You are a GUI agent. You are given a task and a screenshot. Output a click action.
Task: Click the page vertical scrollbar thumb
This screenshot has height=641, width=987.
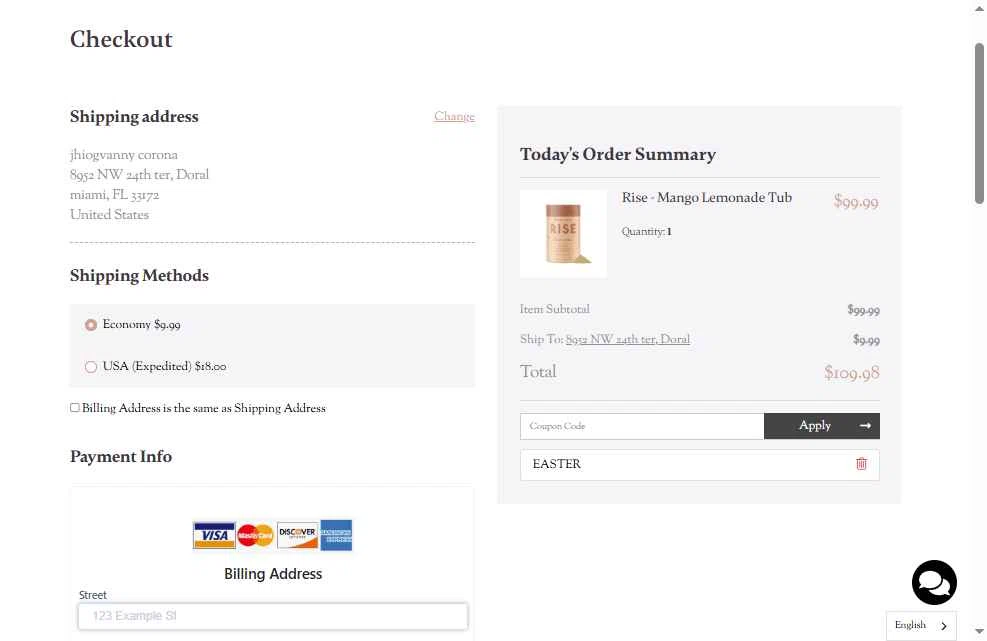(x=979, y=123)
